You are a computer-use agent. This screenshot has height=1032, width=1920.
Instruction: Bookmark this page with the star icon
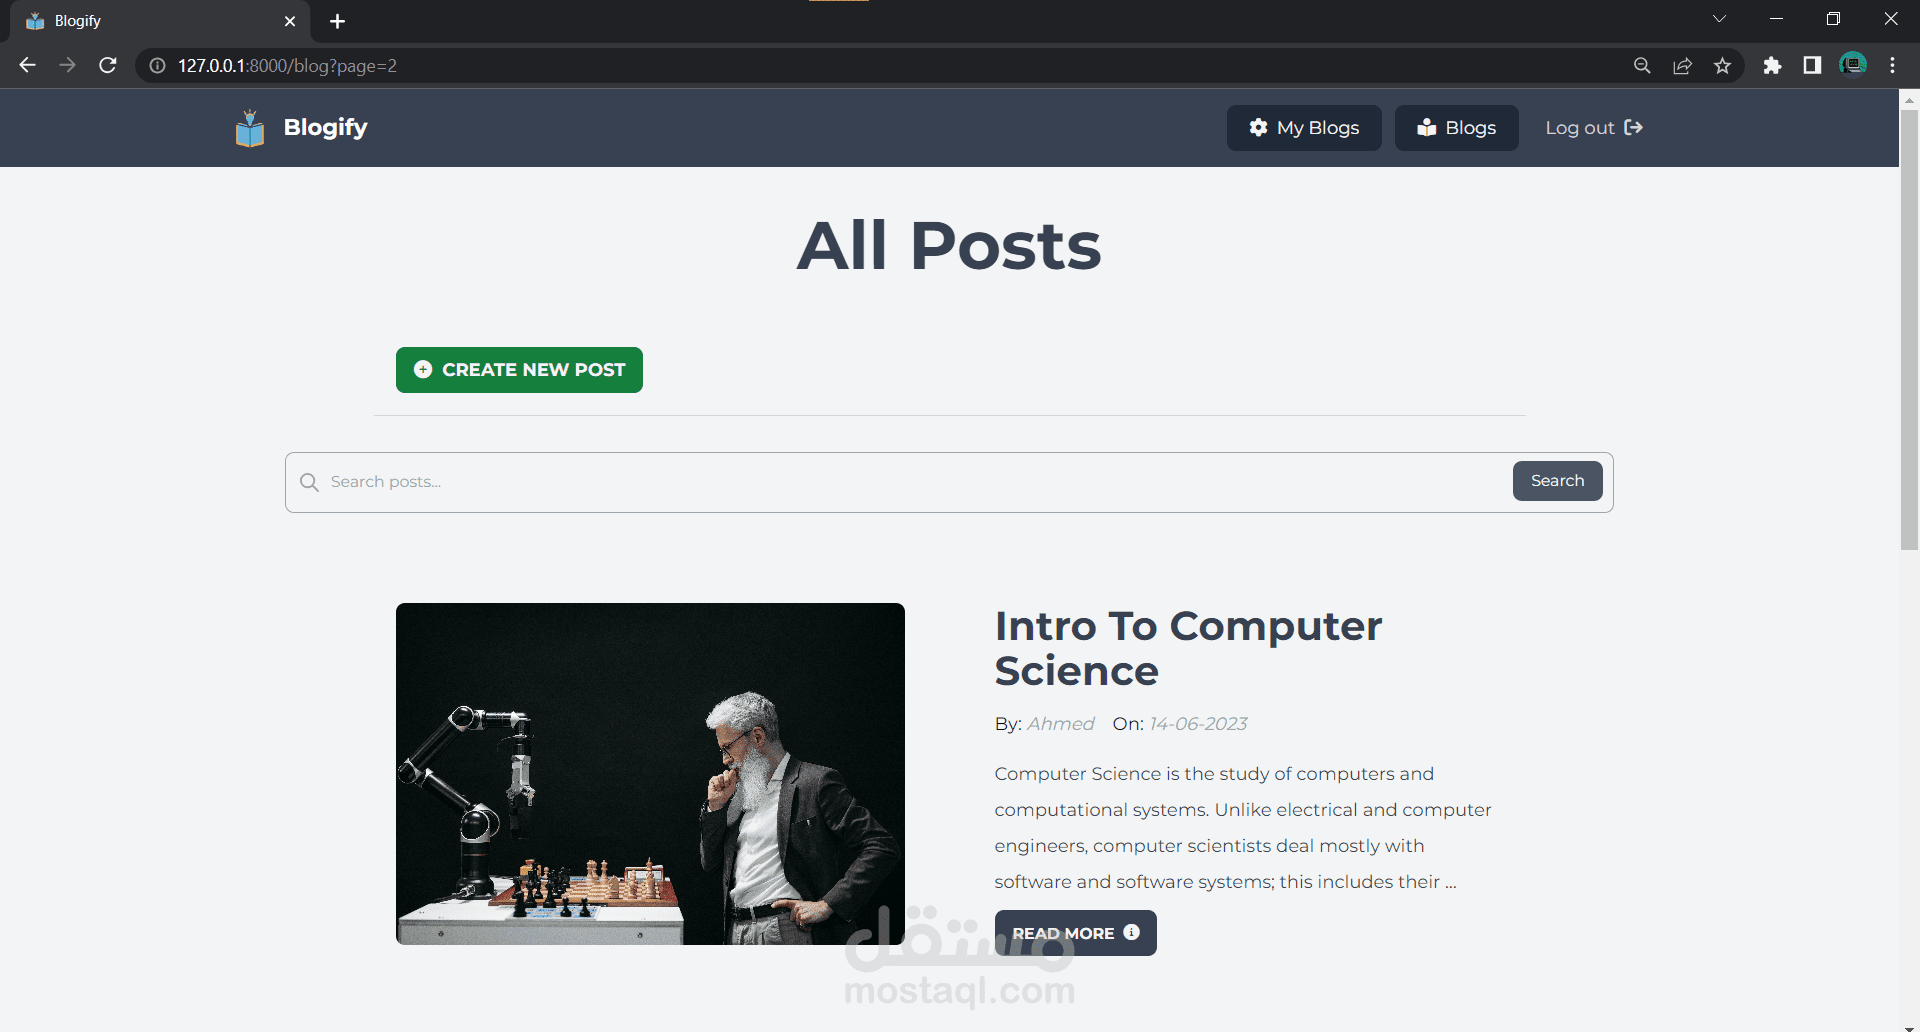(x=1722, y=66)
